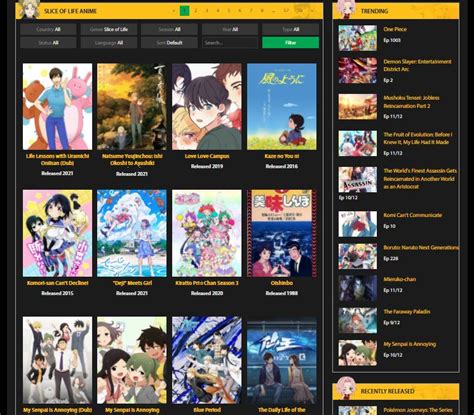Open World's Finest Assassin trending thumbnail

[x=358, y=180]
